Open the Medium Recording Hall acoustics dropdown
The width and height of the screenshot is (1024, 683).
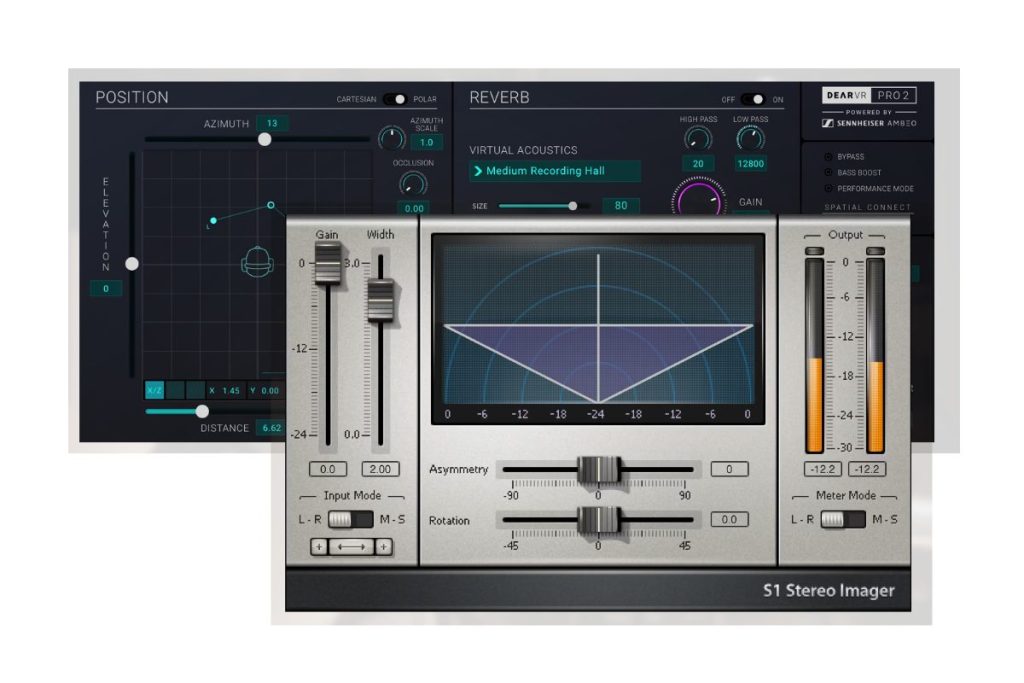click(x=554, y=171)
